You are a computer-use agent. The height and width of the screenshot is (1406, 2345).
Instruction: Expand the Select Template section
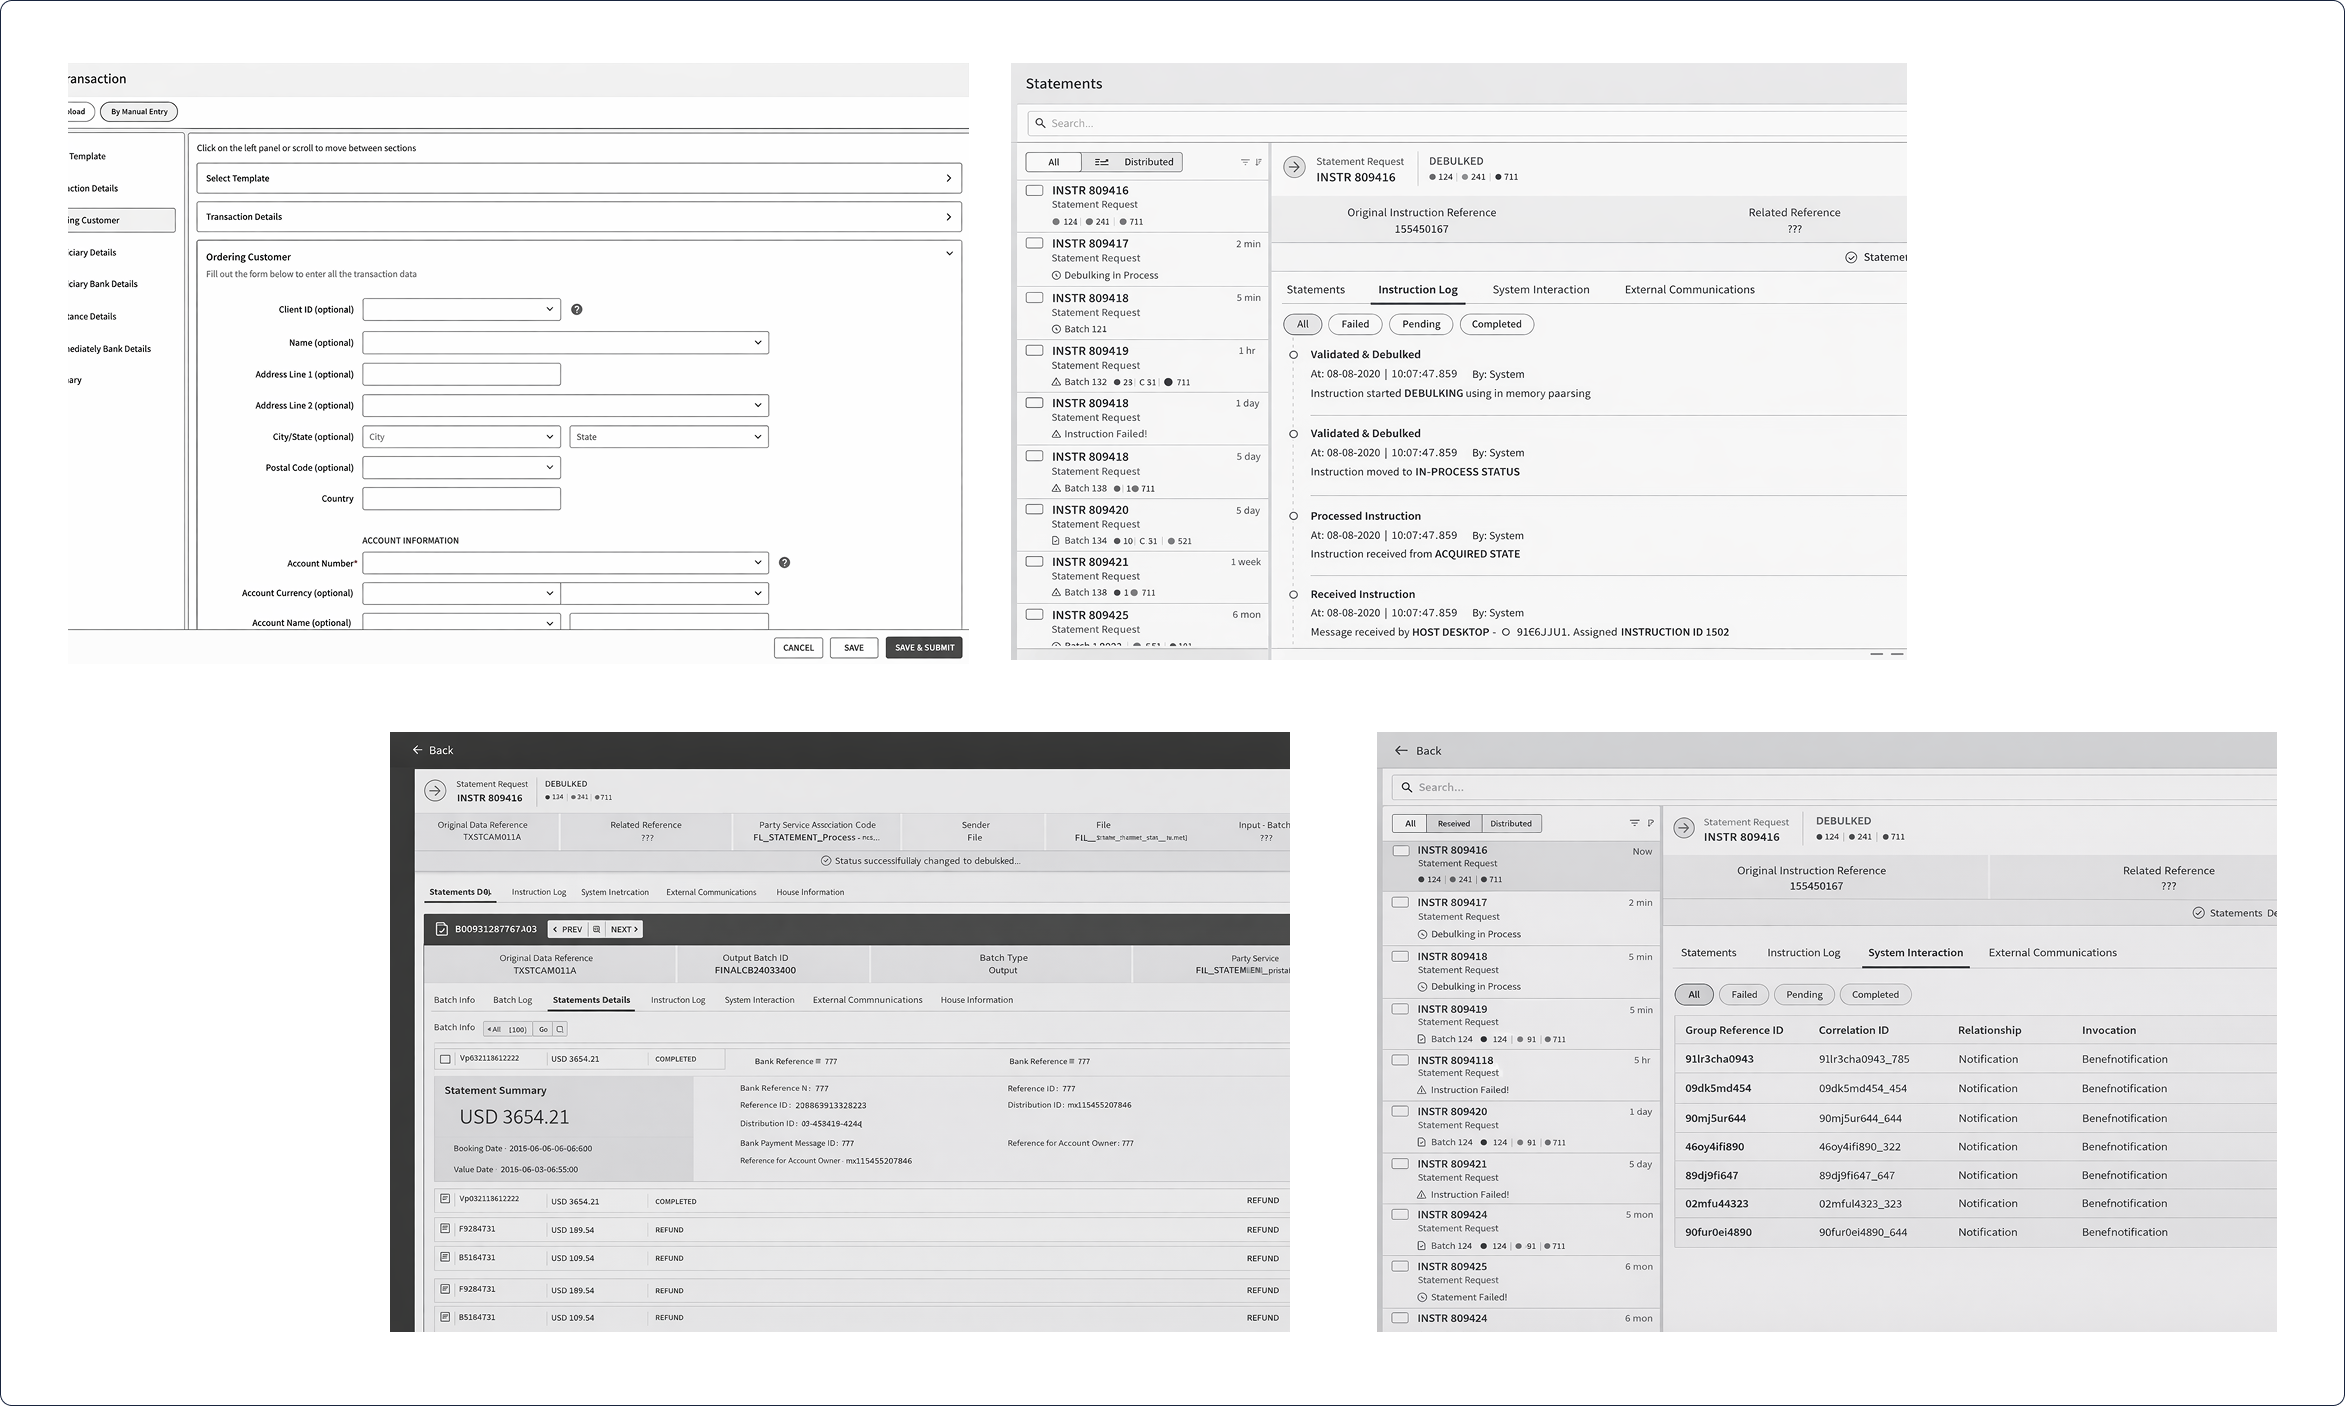[x=948, y=178]
